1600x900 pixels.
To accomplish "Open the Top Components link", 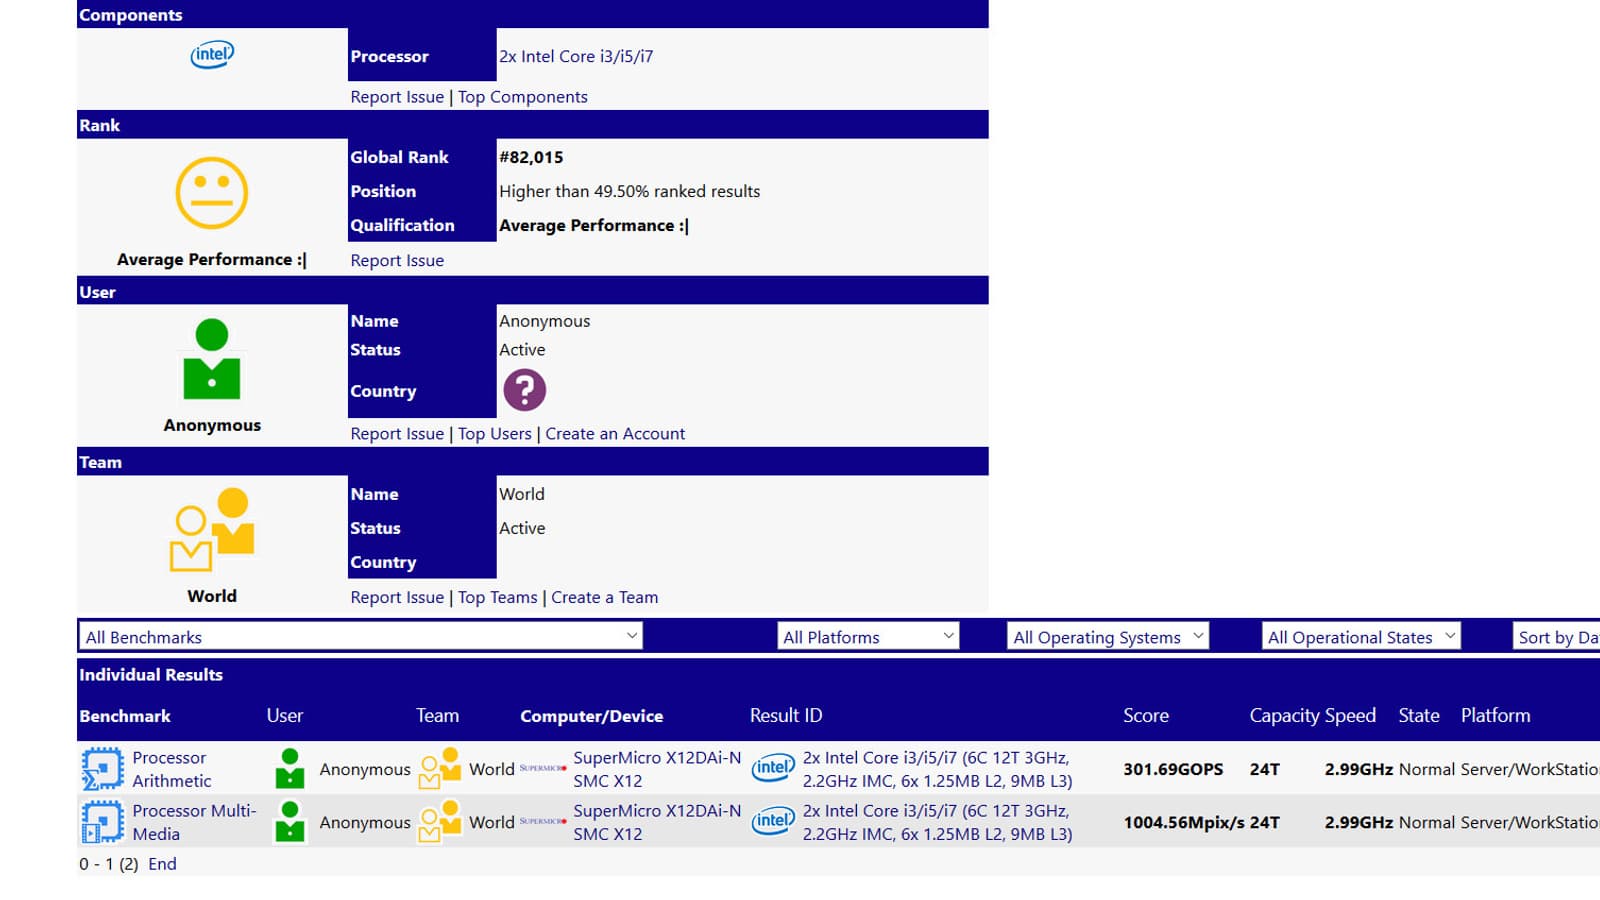I will (523, 97).
